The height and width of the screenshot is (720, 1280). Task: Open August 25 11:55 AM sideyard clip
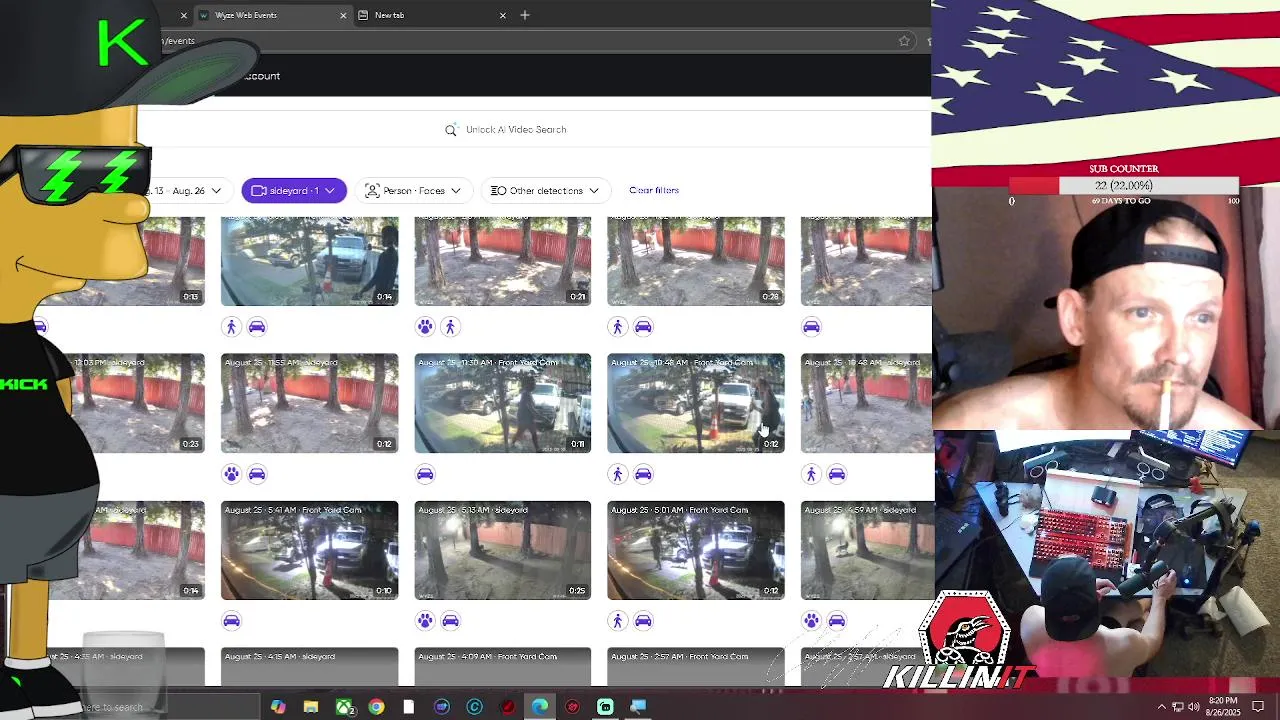[x=309, y=403]
